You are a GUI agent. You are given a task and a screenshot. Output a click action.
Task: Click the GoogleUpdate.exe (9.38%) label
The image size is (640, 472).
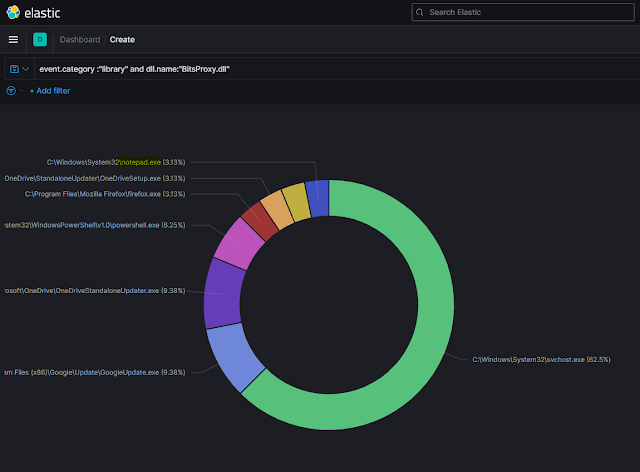(x=93, y=372)
